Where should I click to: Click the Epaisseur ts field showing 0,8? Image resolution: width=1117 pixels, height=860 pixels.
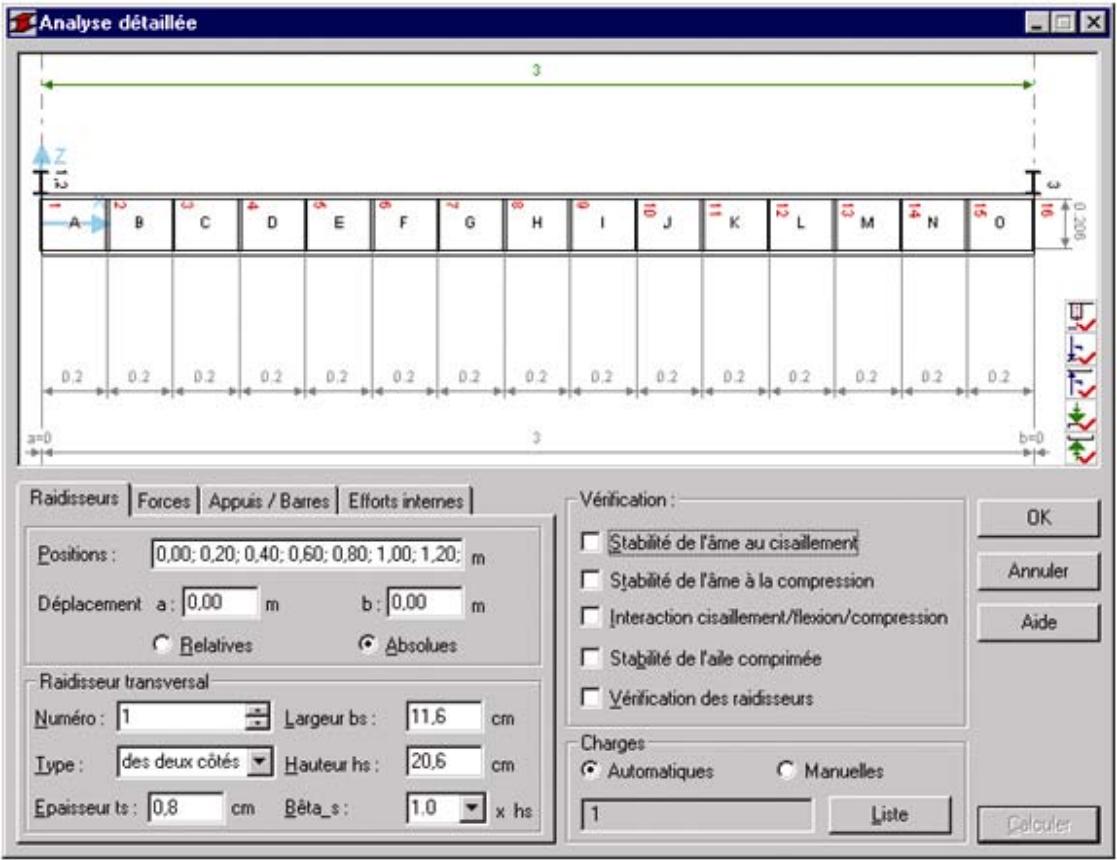(185, 808)
